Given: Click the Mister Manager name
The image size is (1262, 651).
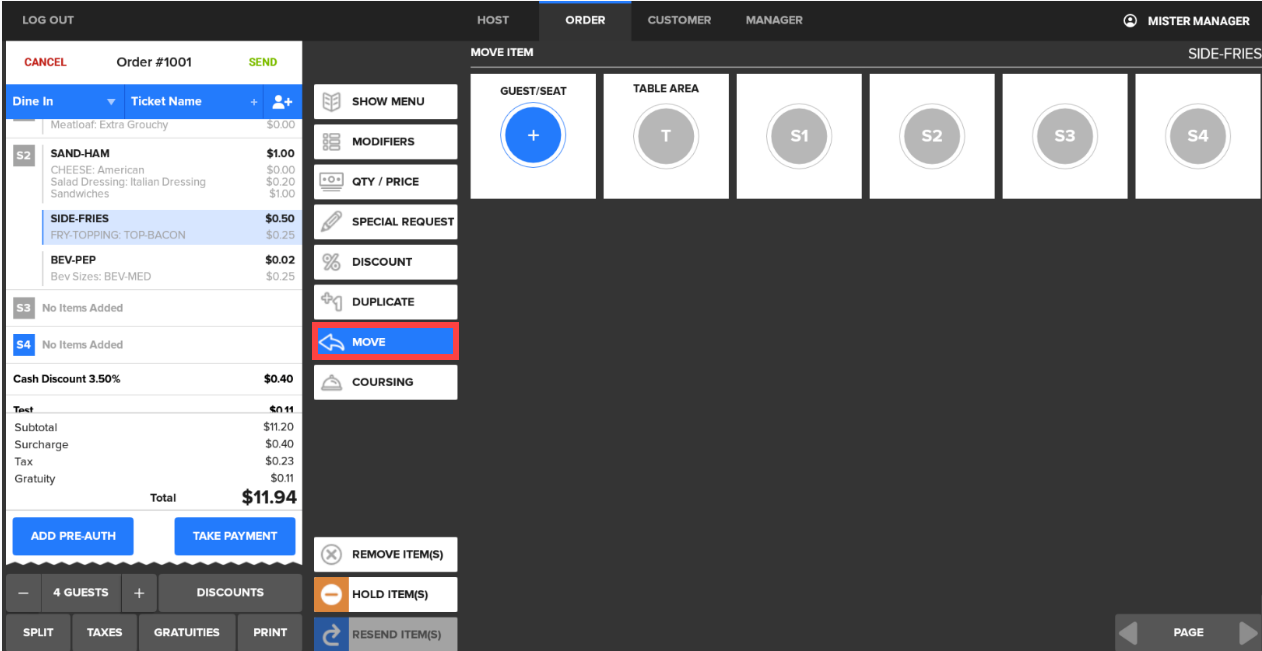Looking at the screenshot, I should [x=1198, y=20].
